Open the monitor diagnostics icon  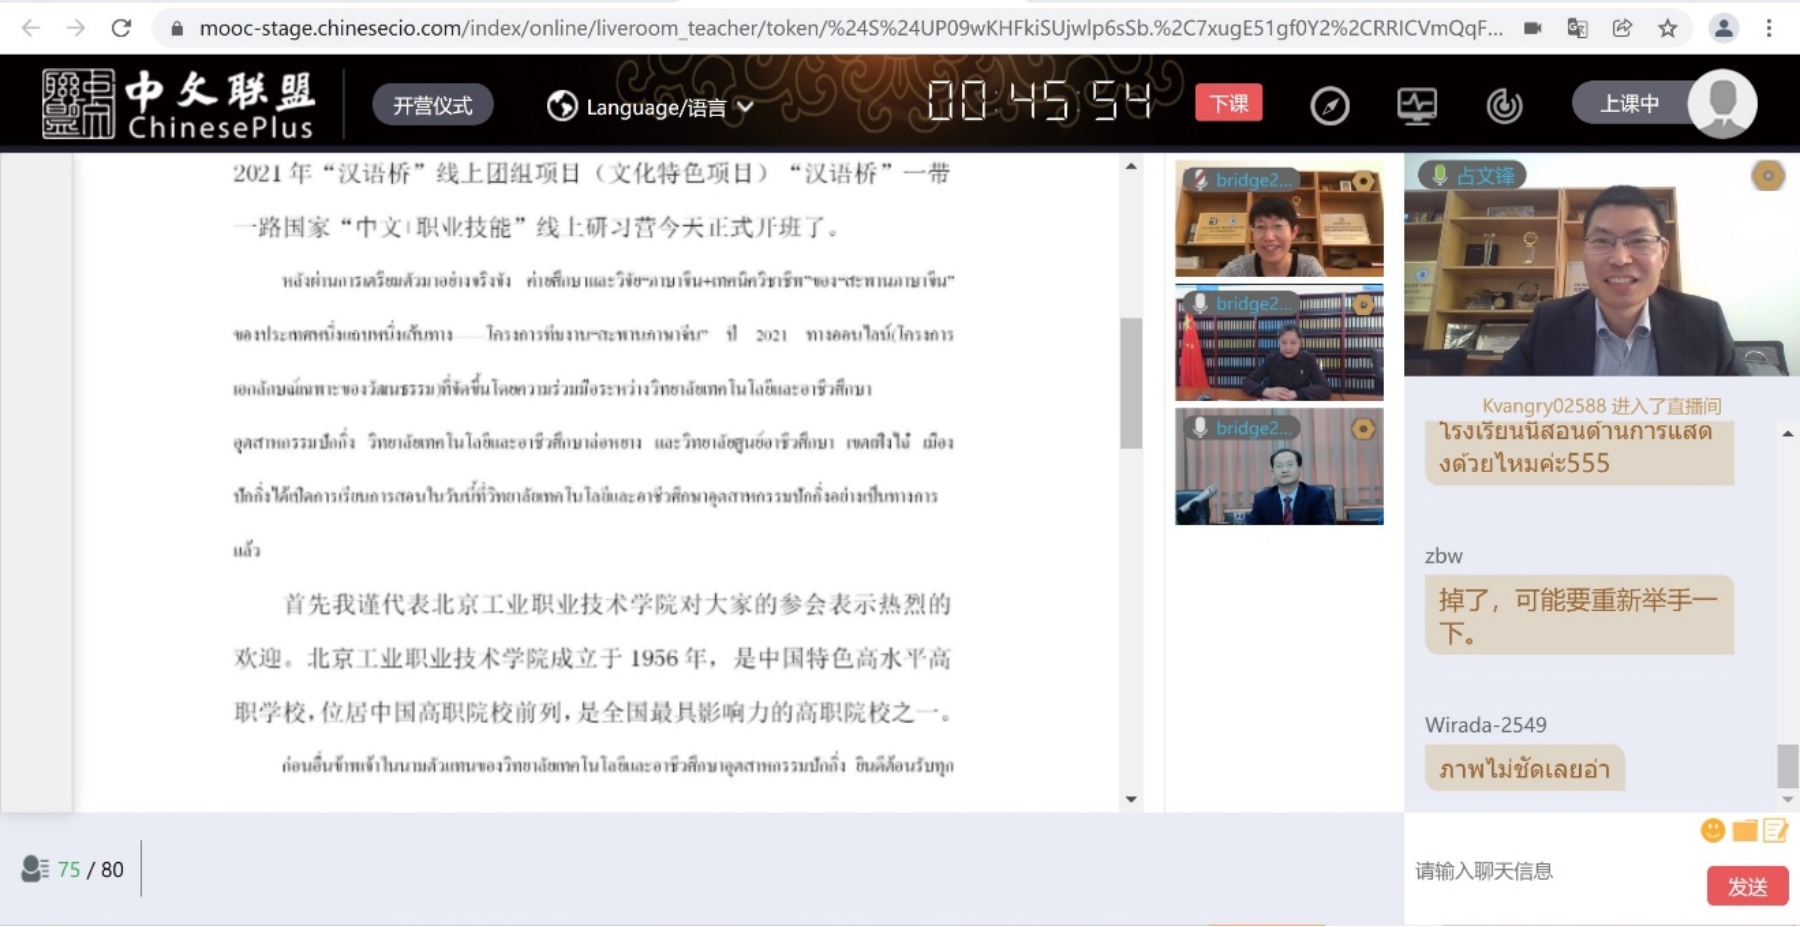(x=1416, y=106)
